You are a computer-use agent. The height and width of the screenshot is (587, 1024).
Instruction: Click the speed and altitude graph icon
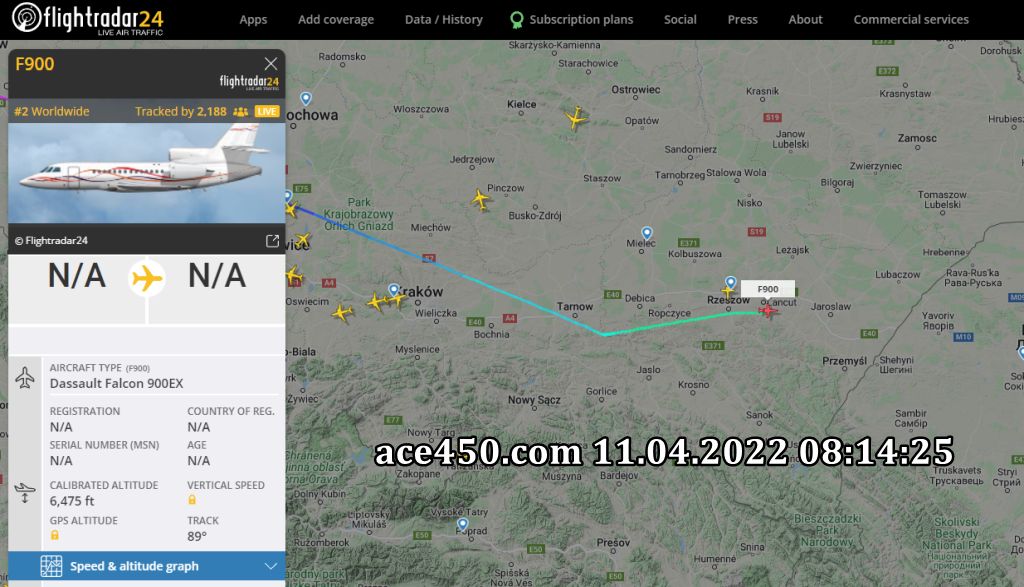(51, 566)
